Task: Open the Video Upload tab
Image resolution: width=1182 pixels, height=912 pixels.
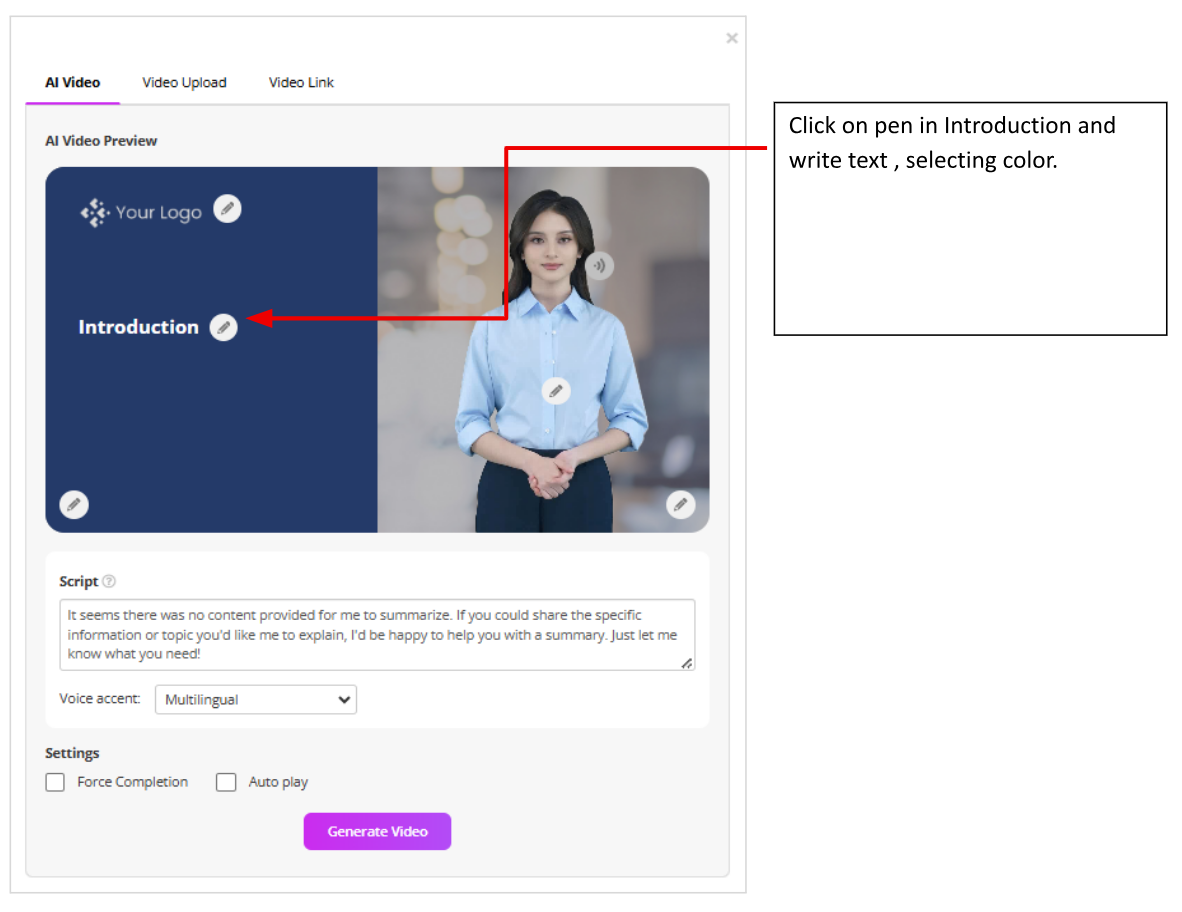Action: point(184,82)
